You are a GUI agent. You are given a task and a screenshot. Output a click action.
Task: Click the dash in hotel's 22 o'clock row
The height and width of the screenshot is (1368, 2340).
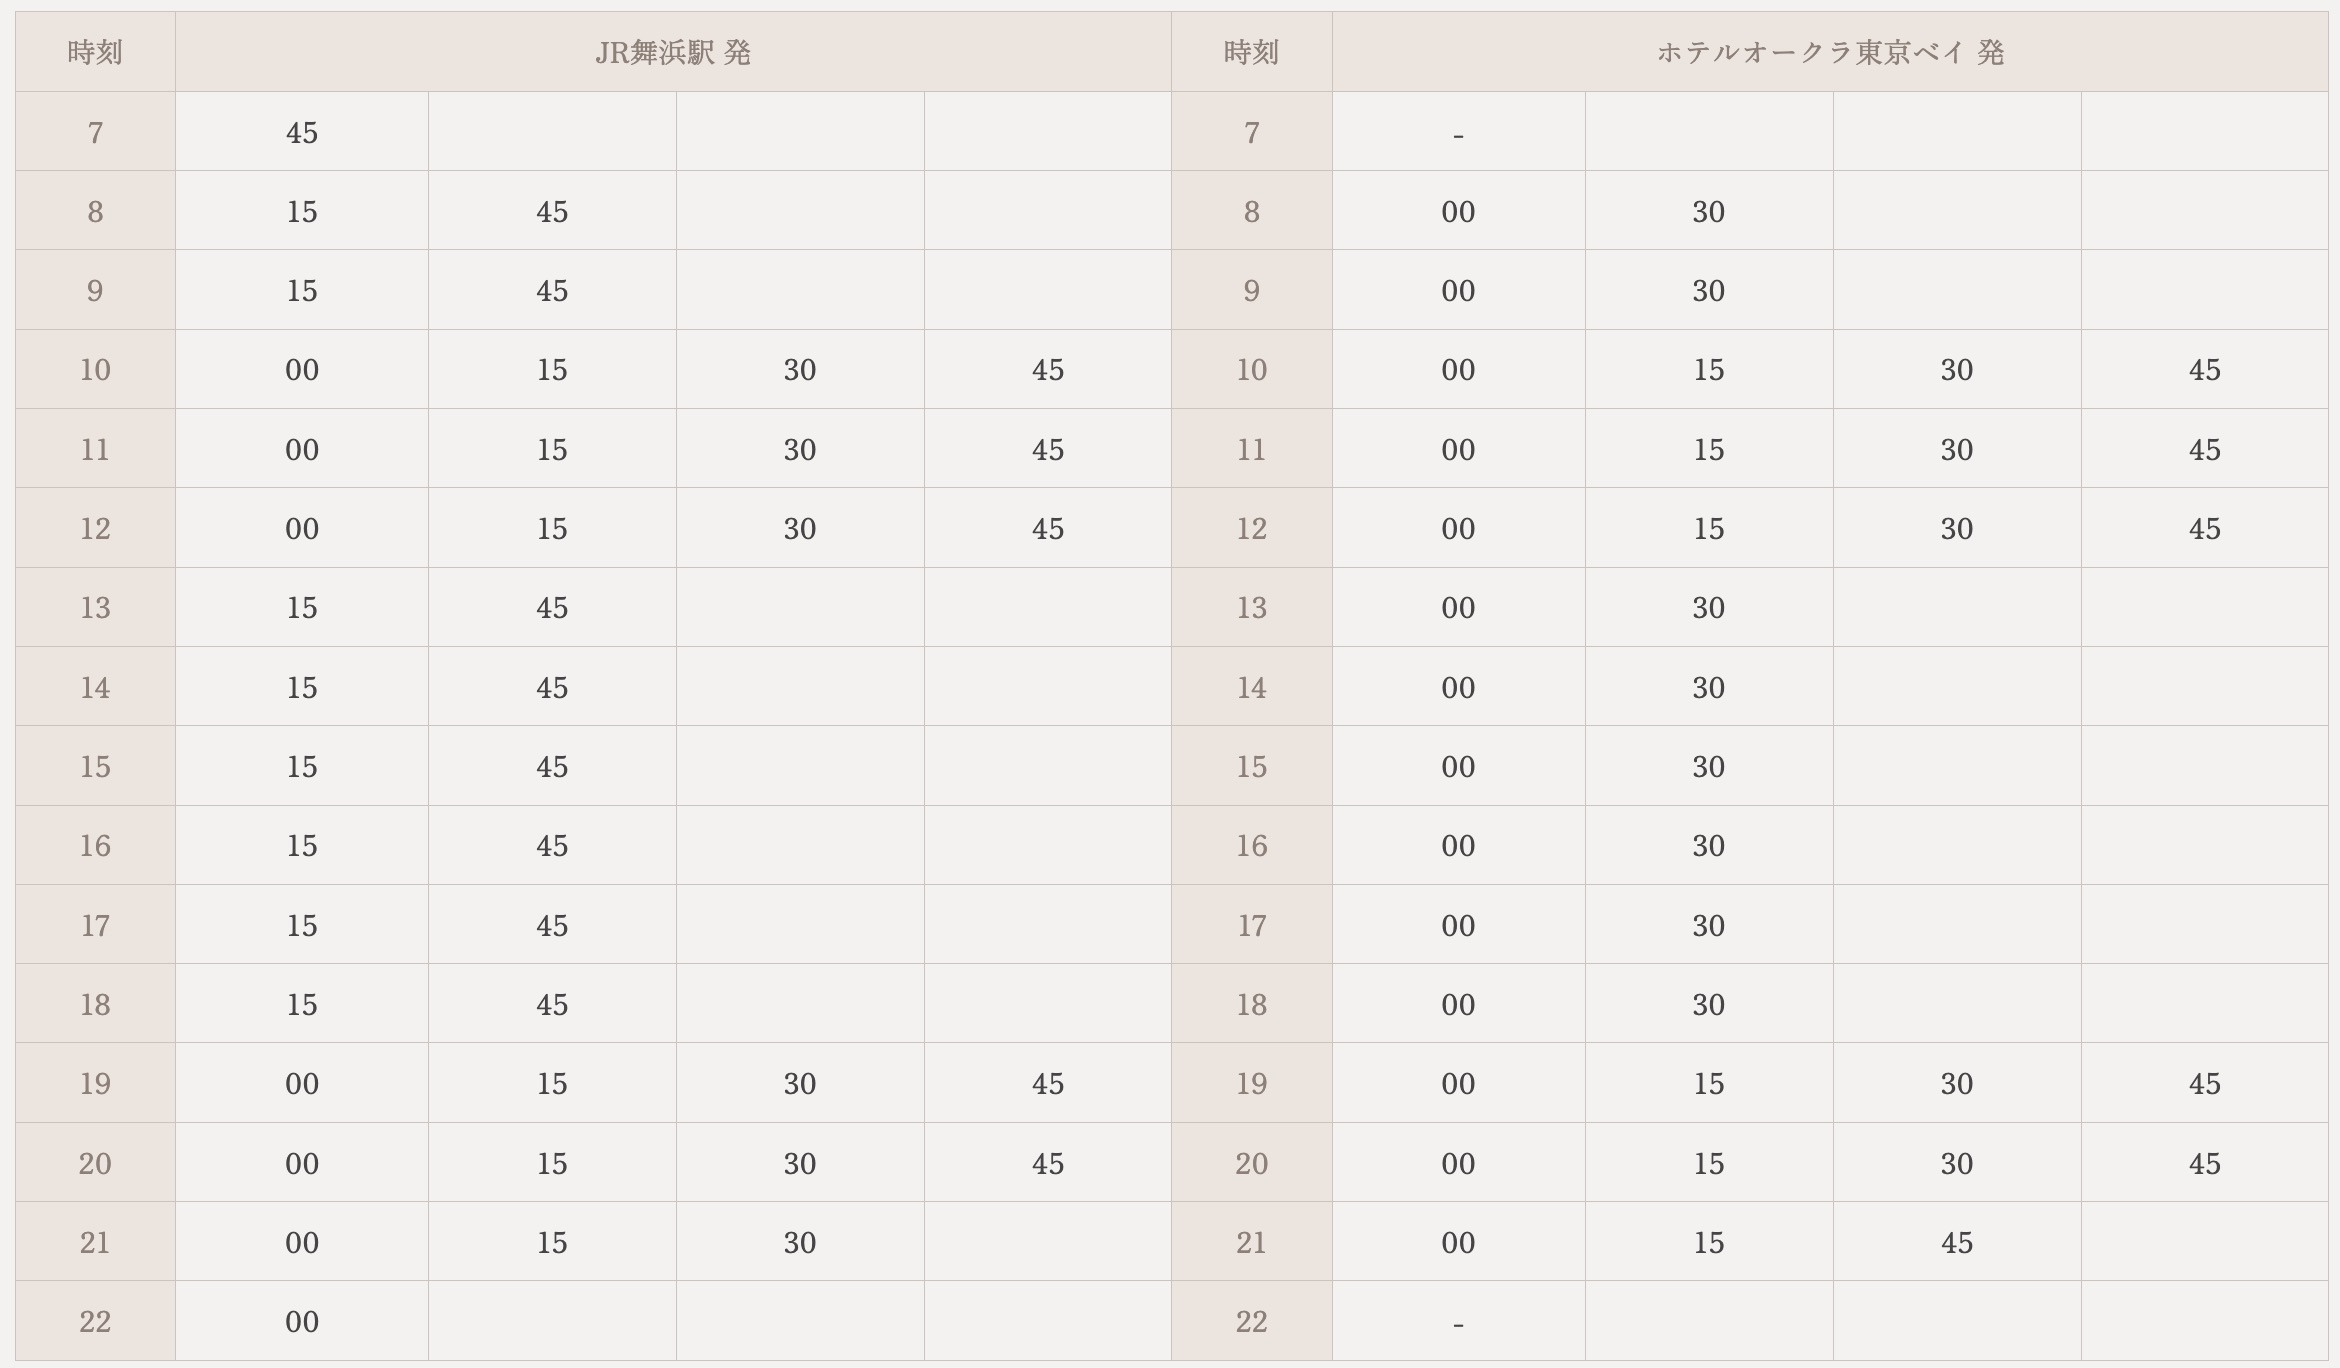click(x=1459, y=1321)
